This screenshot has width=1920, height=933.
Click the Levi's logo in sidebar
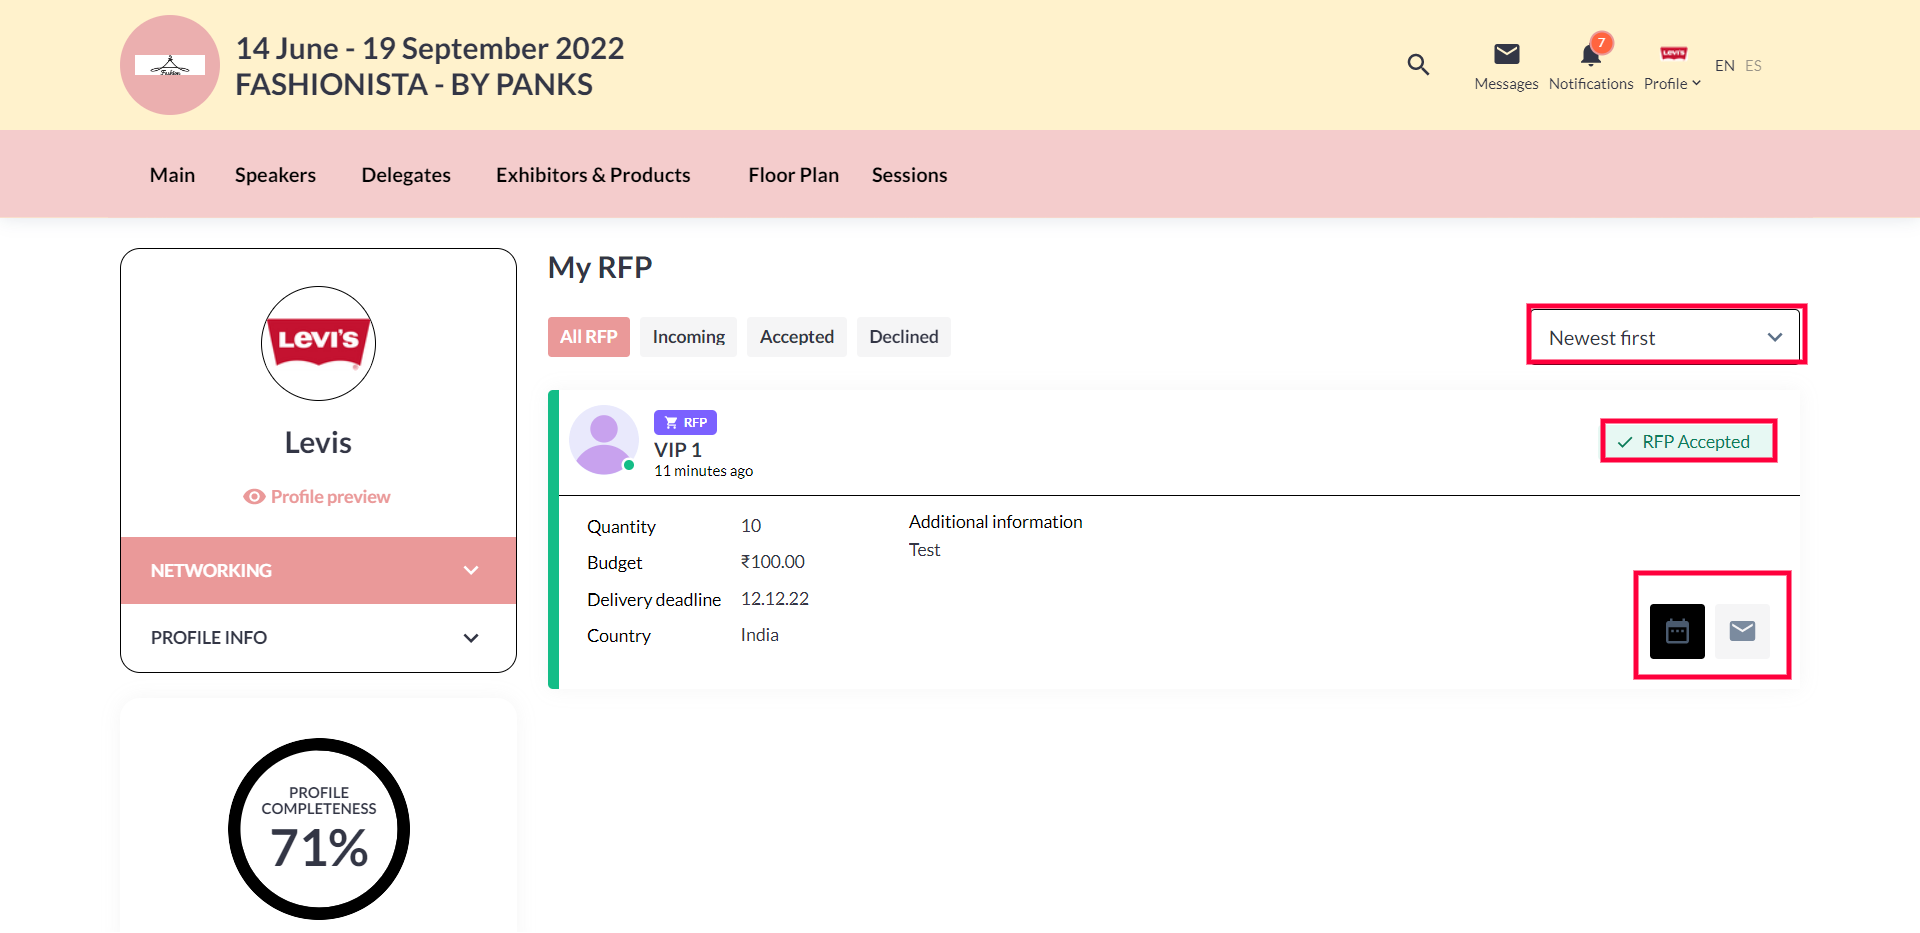point(318,343)
